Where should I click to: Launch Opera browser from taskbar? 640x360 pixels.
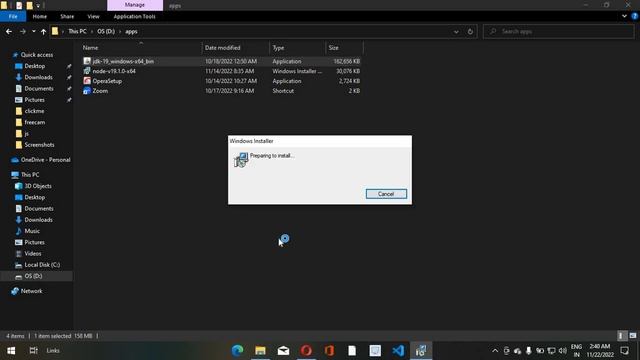(306, 351)
